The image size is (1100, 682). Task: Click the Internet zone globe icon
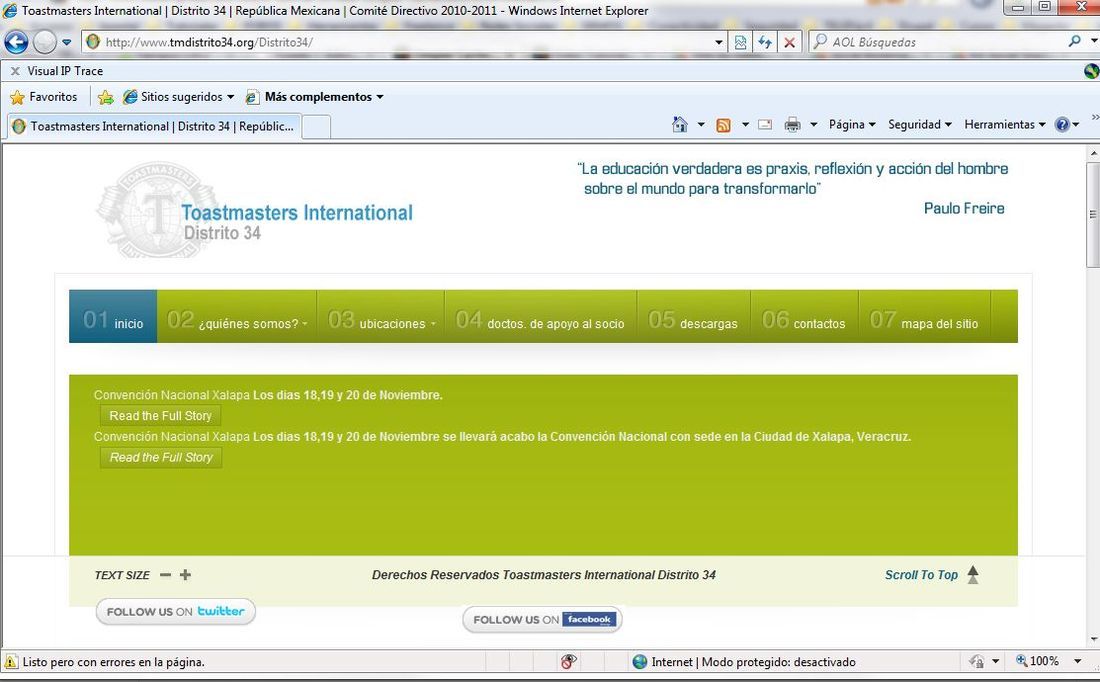(x=639, y=662)
